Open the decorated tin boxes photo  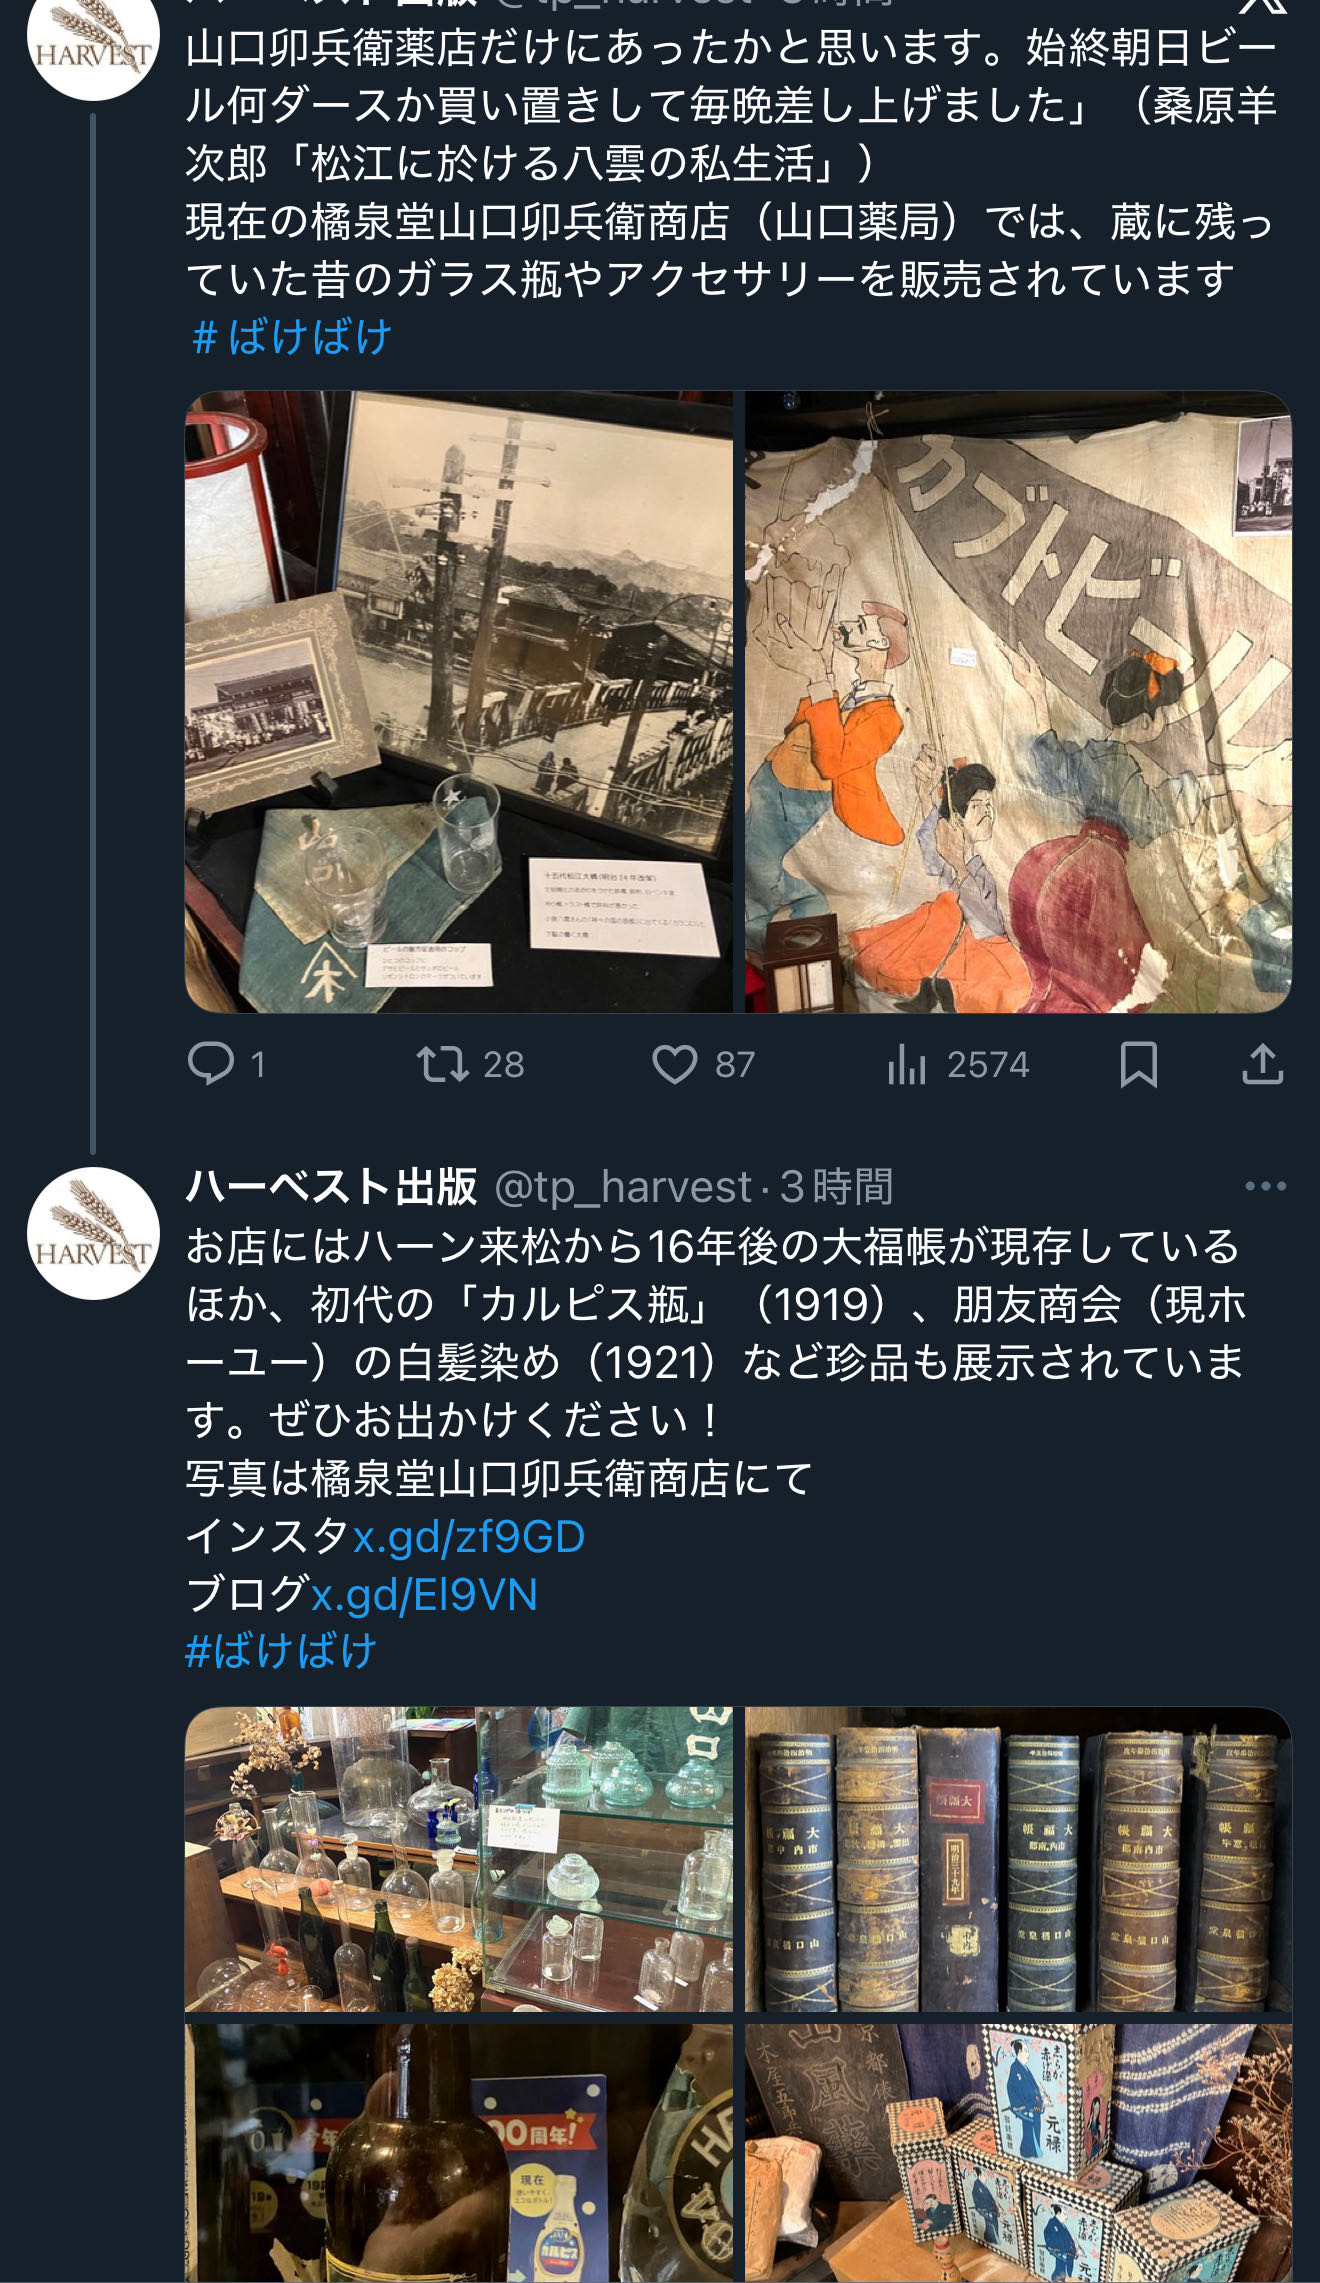(x=1018, y=2153)
